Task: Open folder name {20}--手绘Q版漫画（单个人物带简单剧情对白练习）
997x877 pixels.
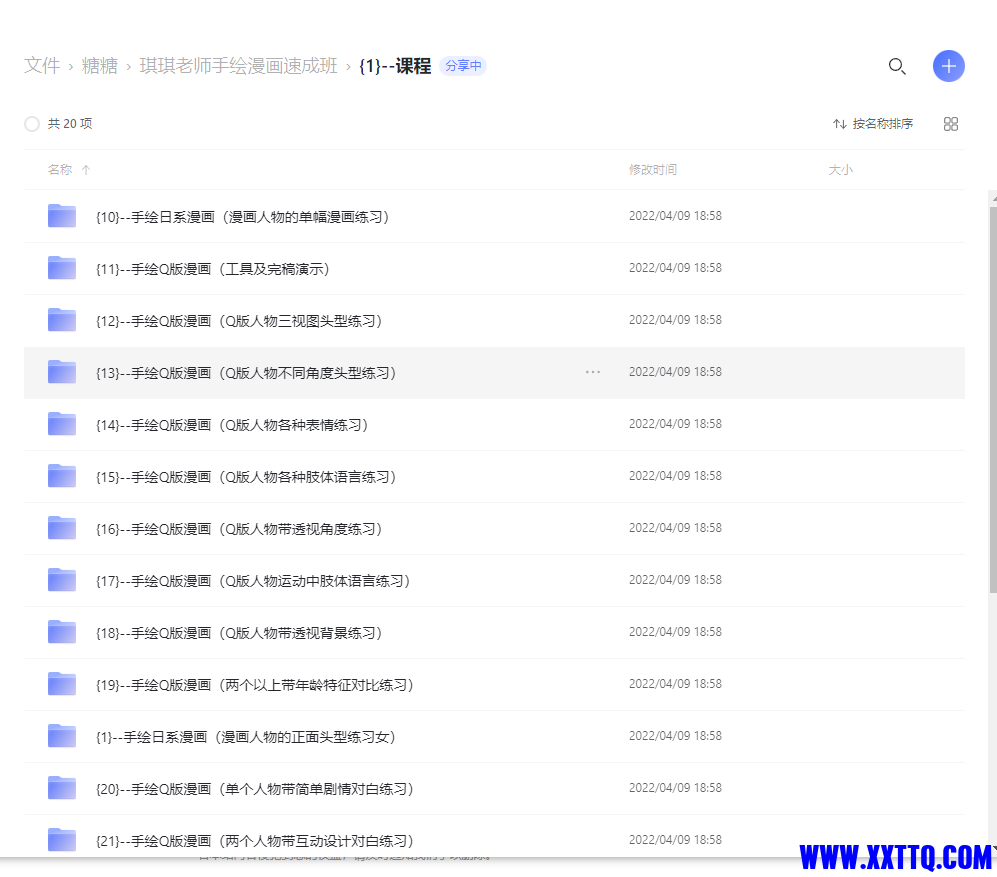Action: pyautogui.click(x=255, y=789)
